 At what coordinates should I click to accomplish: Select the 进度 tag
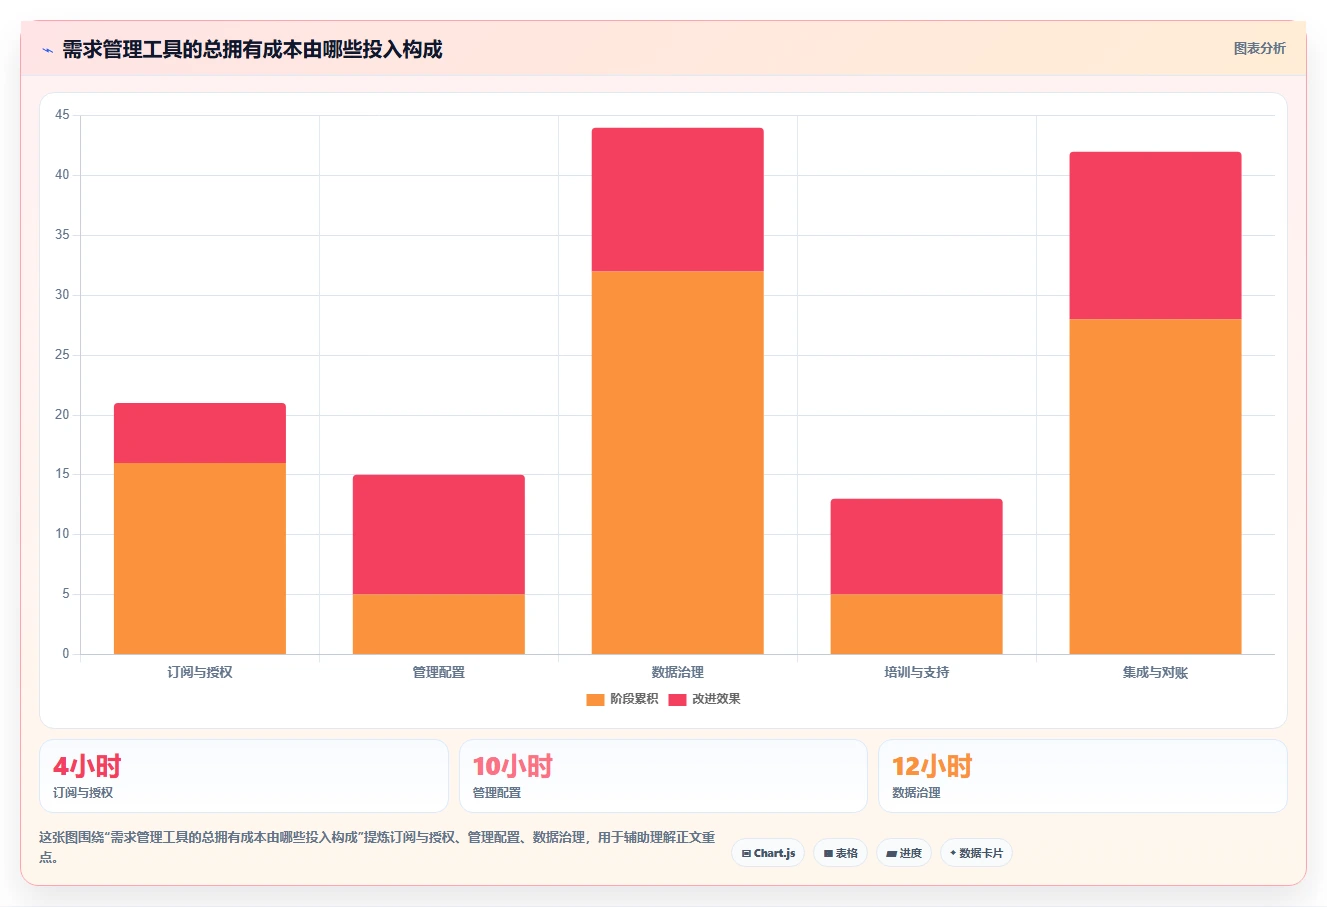(904, 853)
